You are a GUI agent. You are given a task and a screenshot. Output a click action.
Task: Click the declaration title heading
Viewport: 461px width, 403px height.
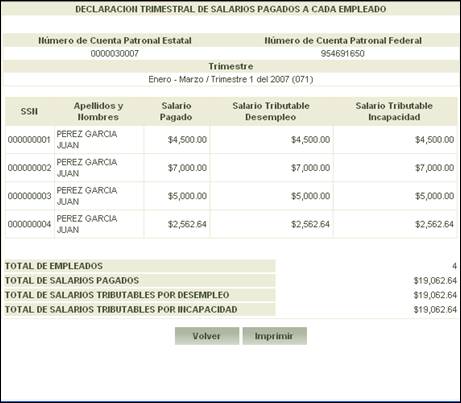[x=231, y=9]
